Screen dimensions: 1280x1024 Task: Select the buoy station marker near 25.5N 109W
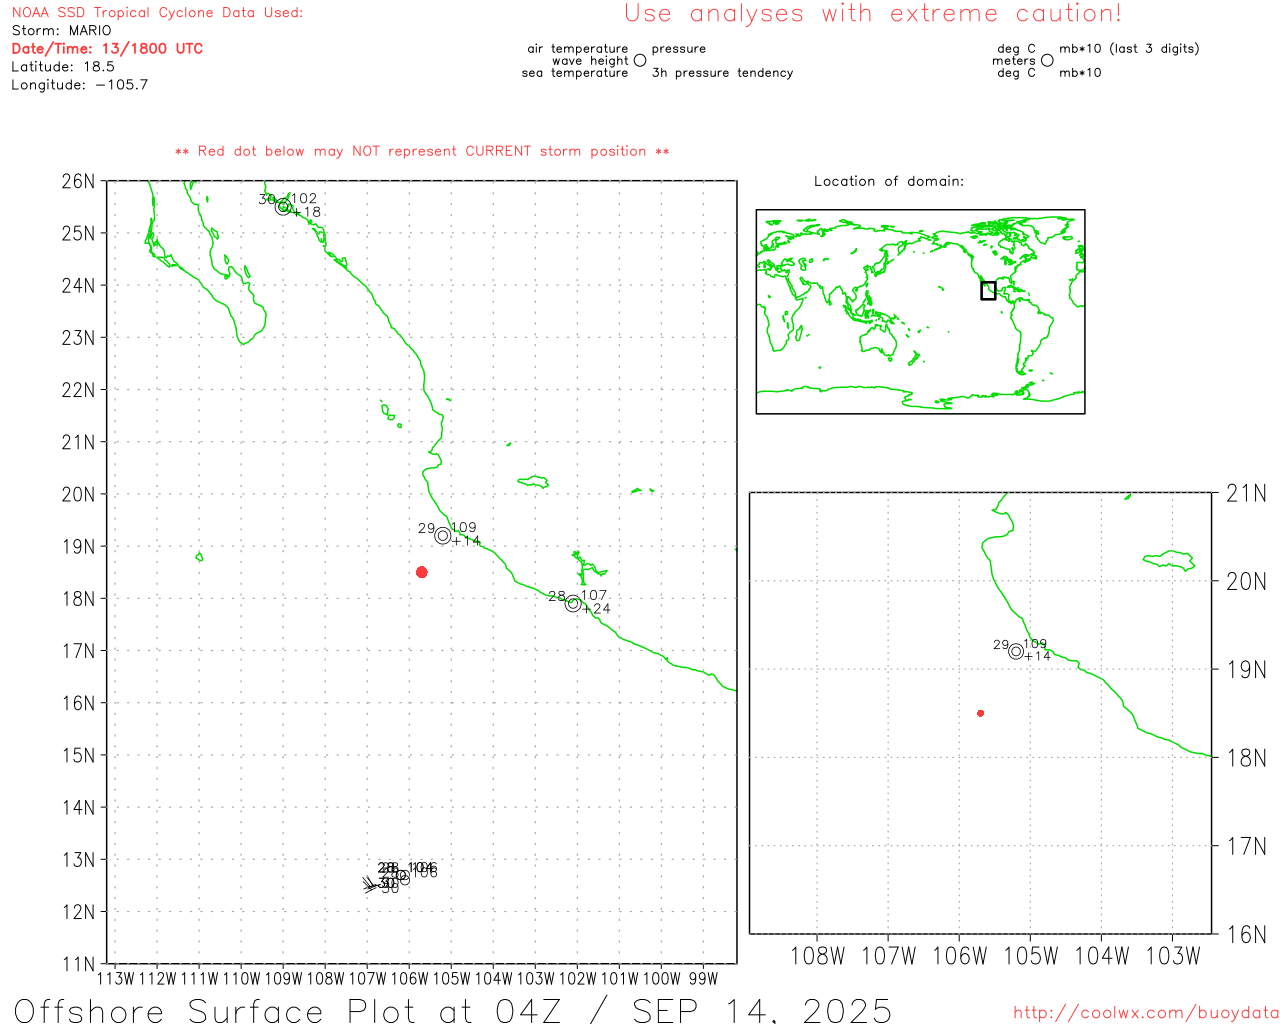(283, 207)
